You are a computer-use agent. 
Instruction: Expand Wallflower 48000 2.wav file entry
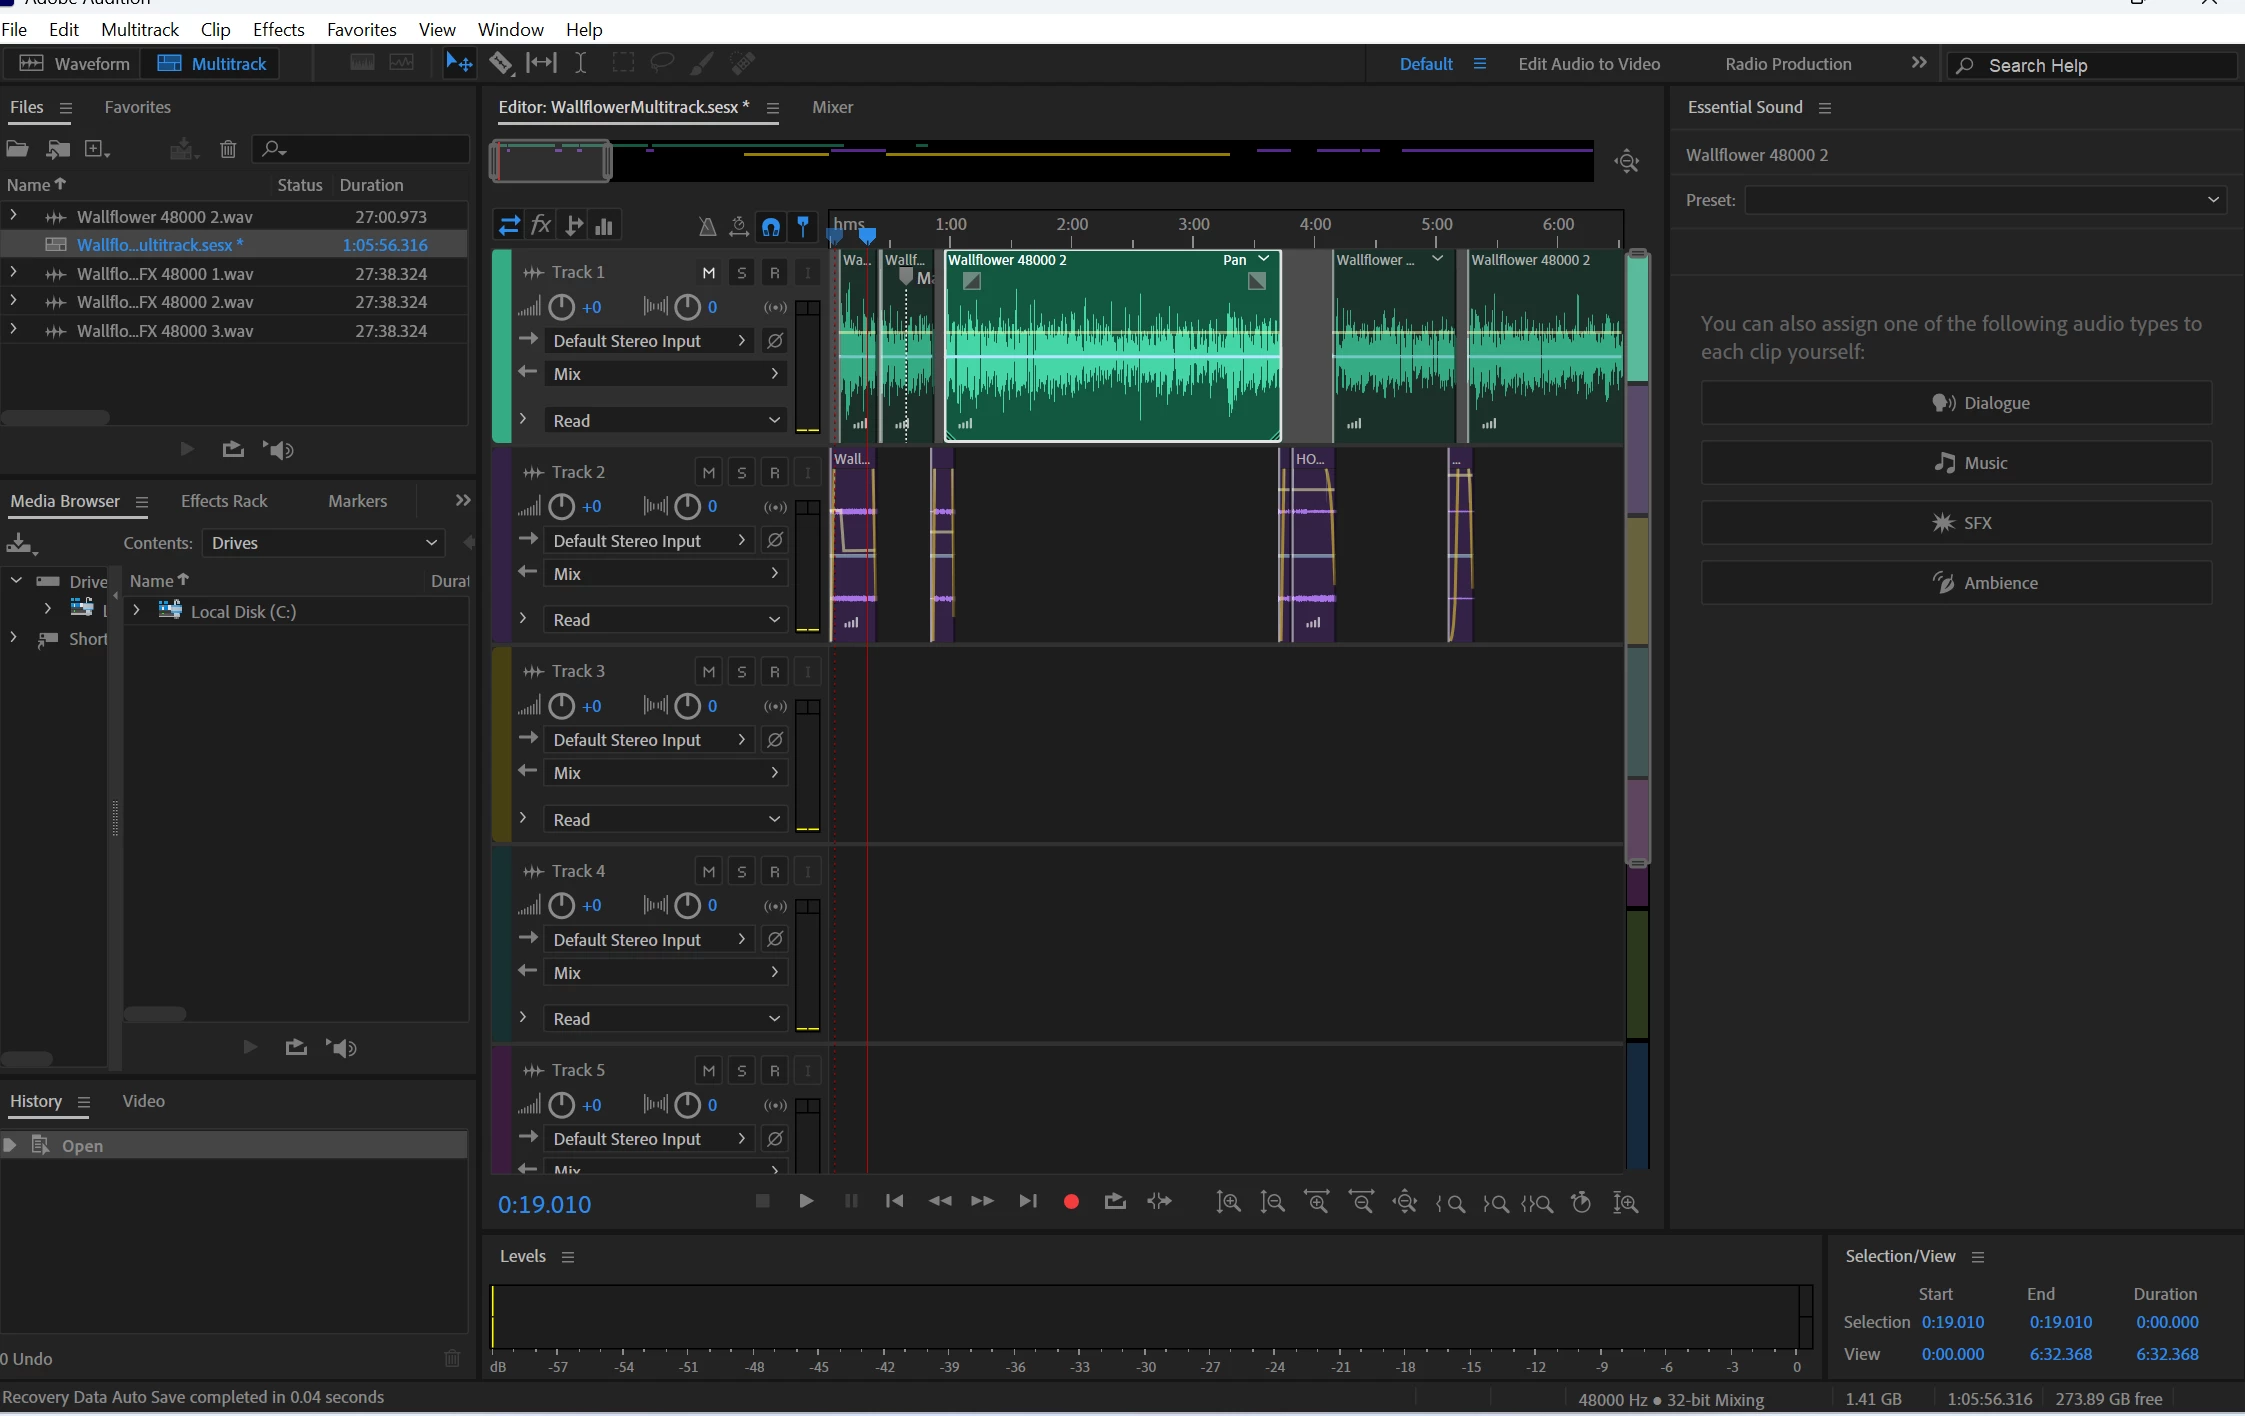13,216
